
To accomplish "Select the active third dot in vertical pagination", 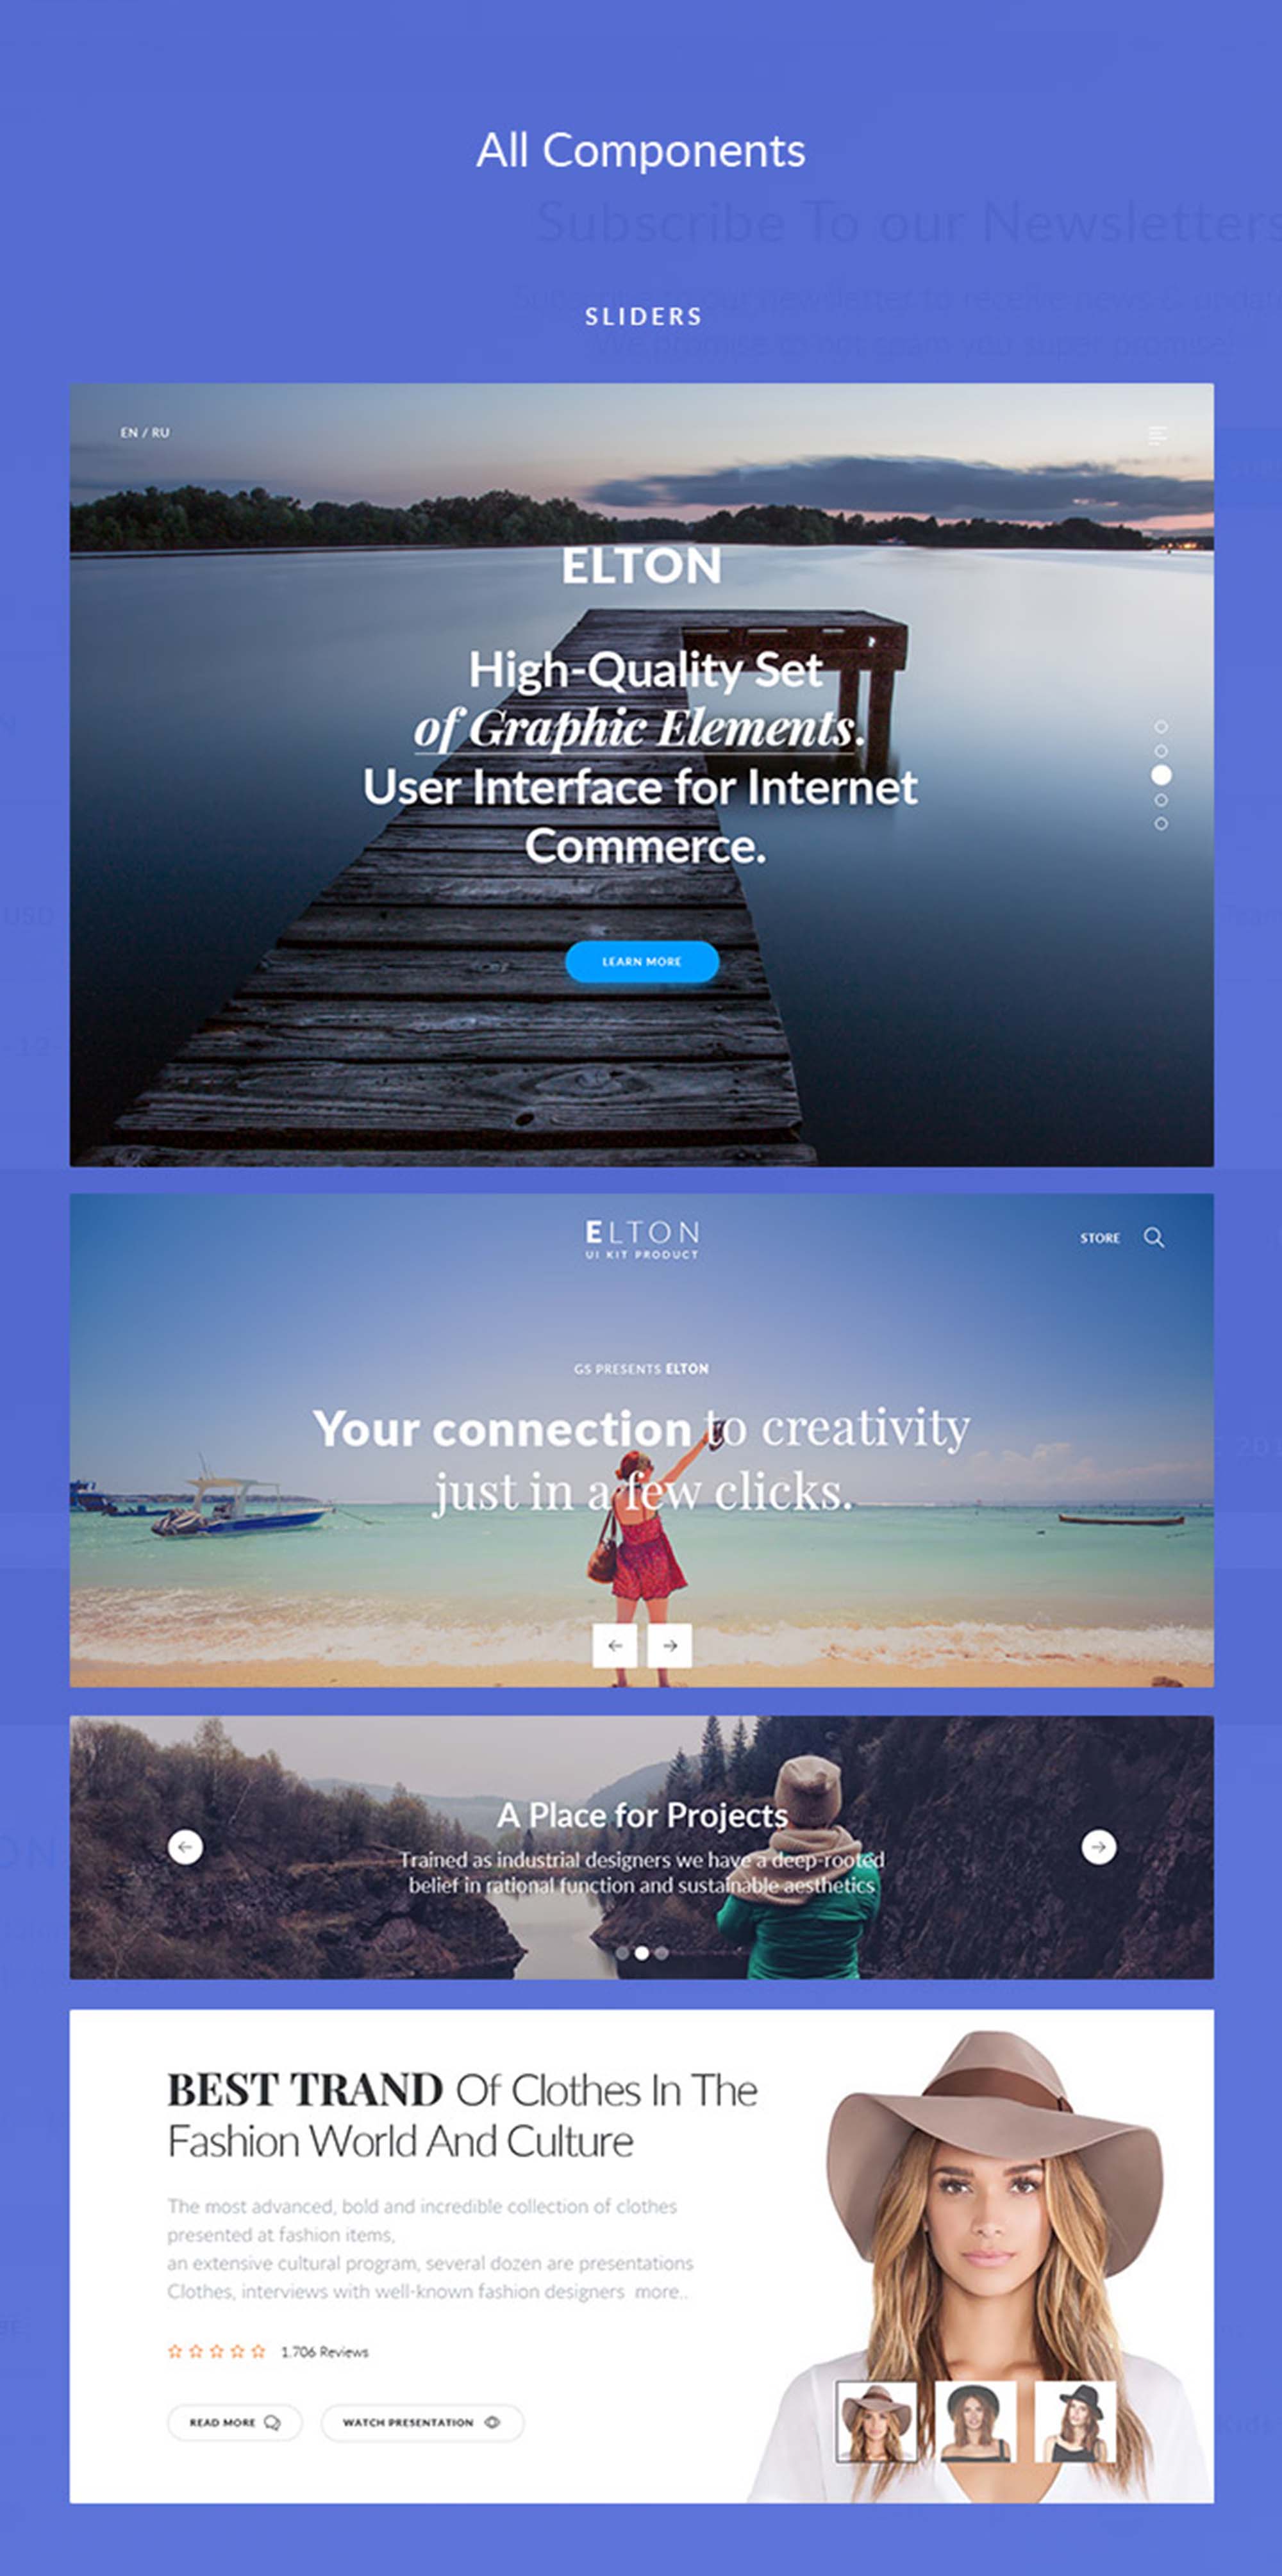I will tap(1161, 775).
